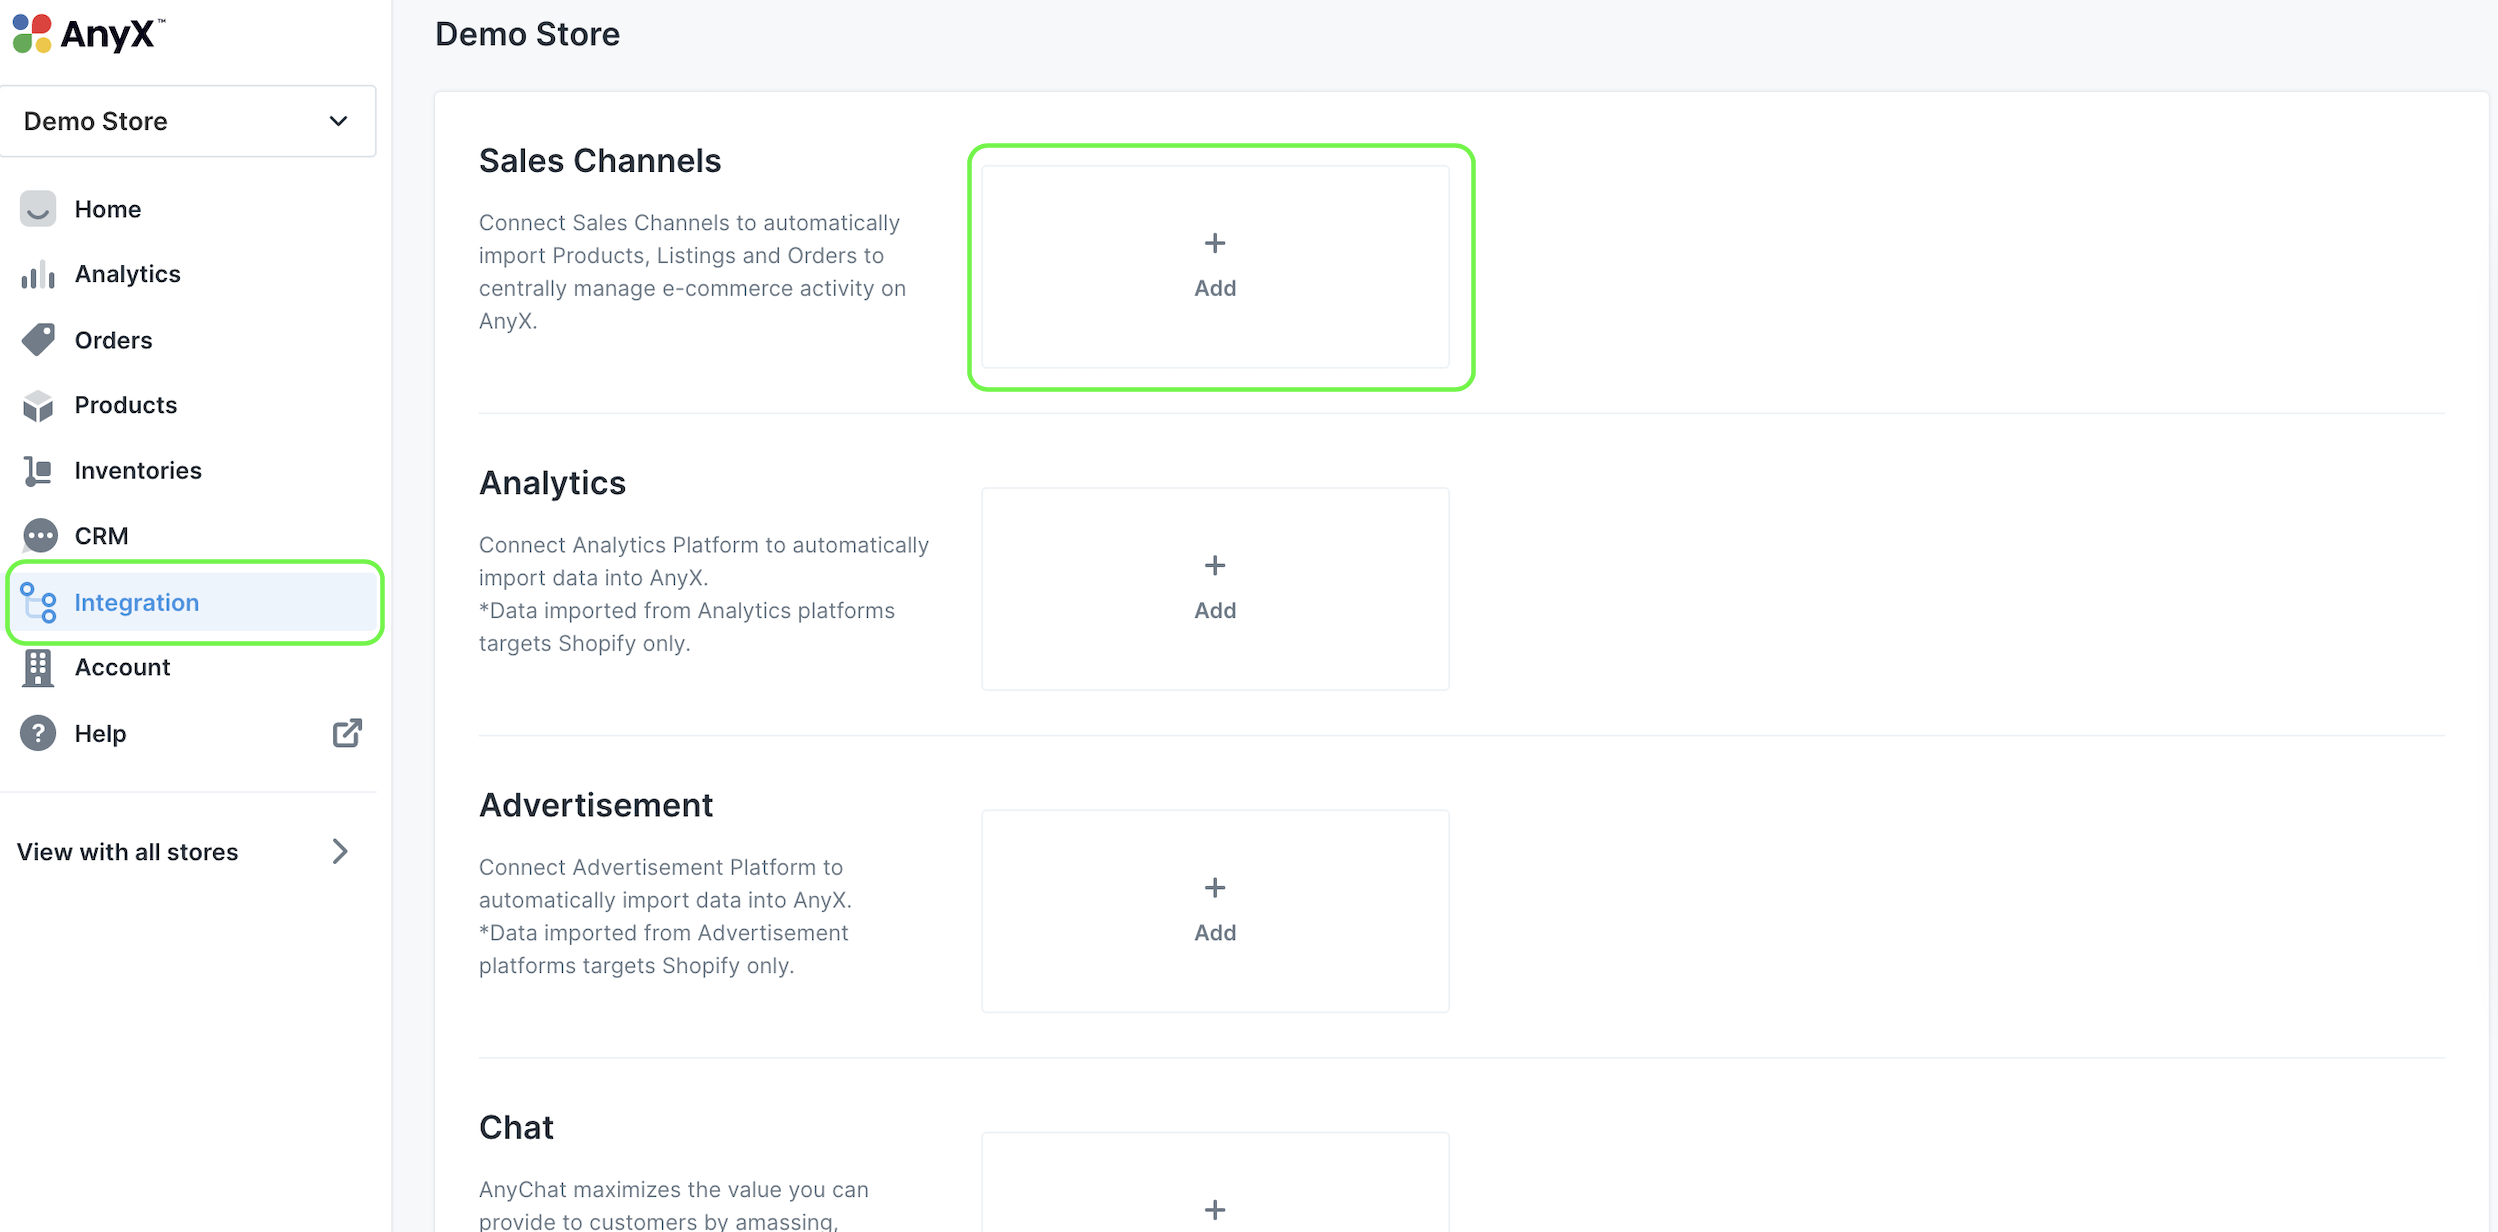Click the Orders tag icon
Screen dimensions: 2498x1232
click(x=38, y=340)
